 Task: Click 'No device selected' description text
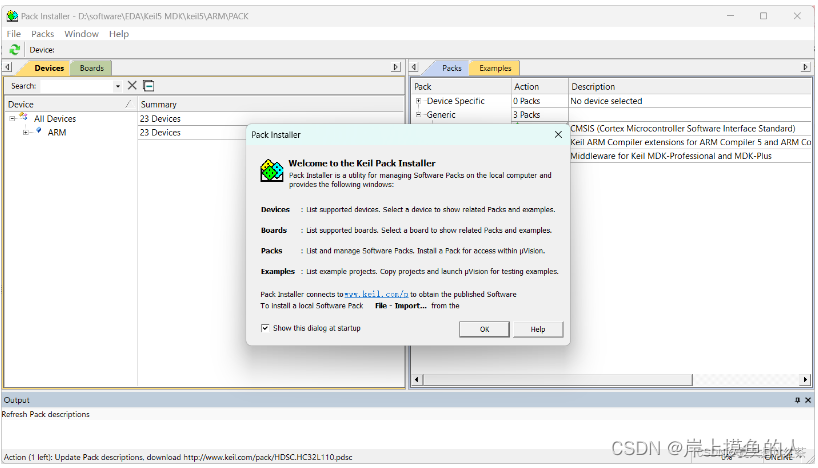click(606, 101)
